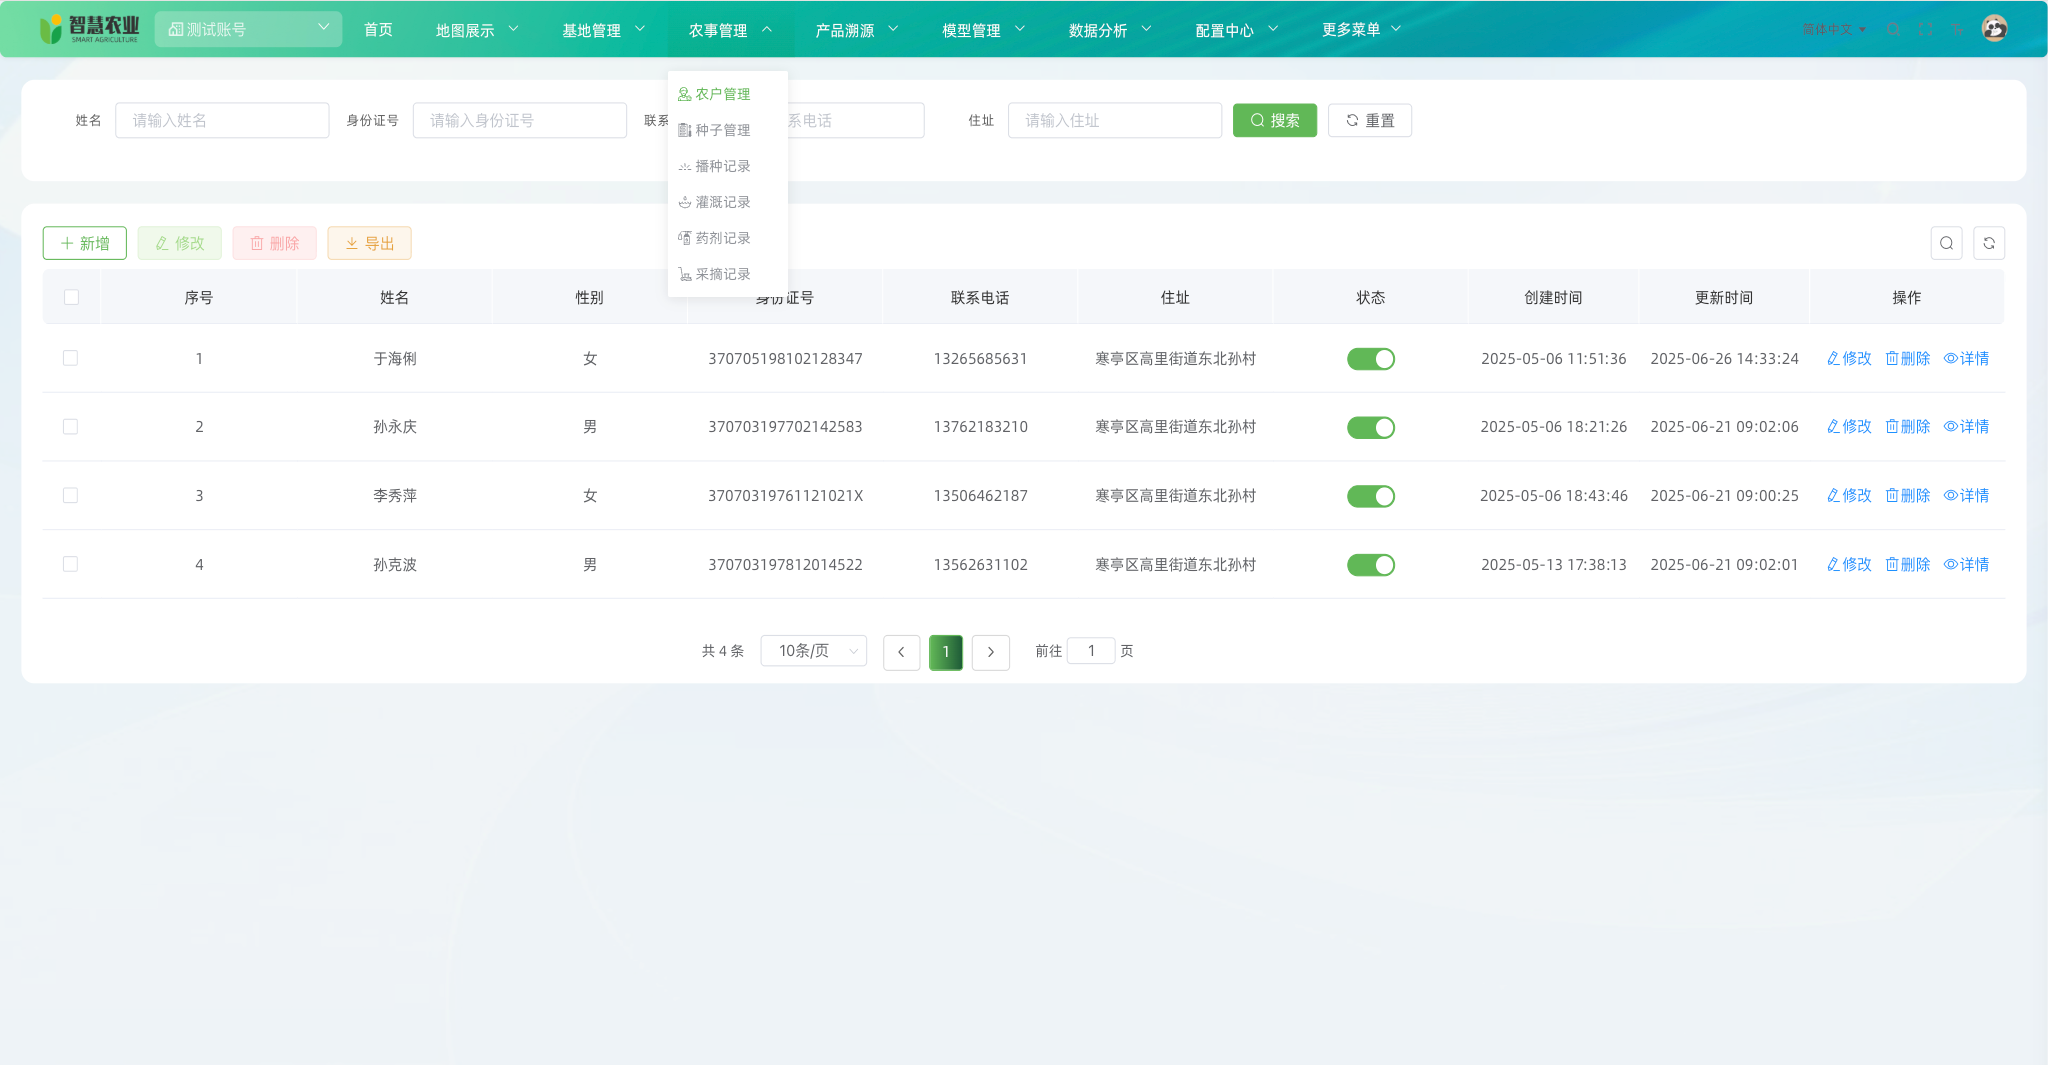Viewport: 2048px width, 1065px height.
Task: Open font size settings icon in header
Action: [1958, 30]
